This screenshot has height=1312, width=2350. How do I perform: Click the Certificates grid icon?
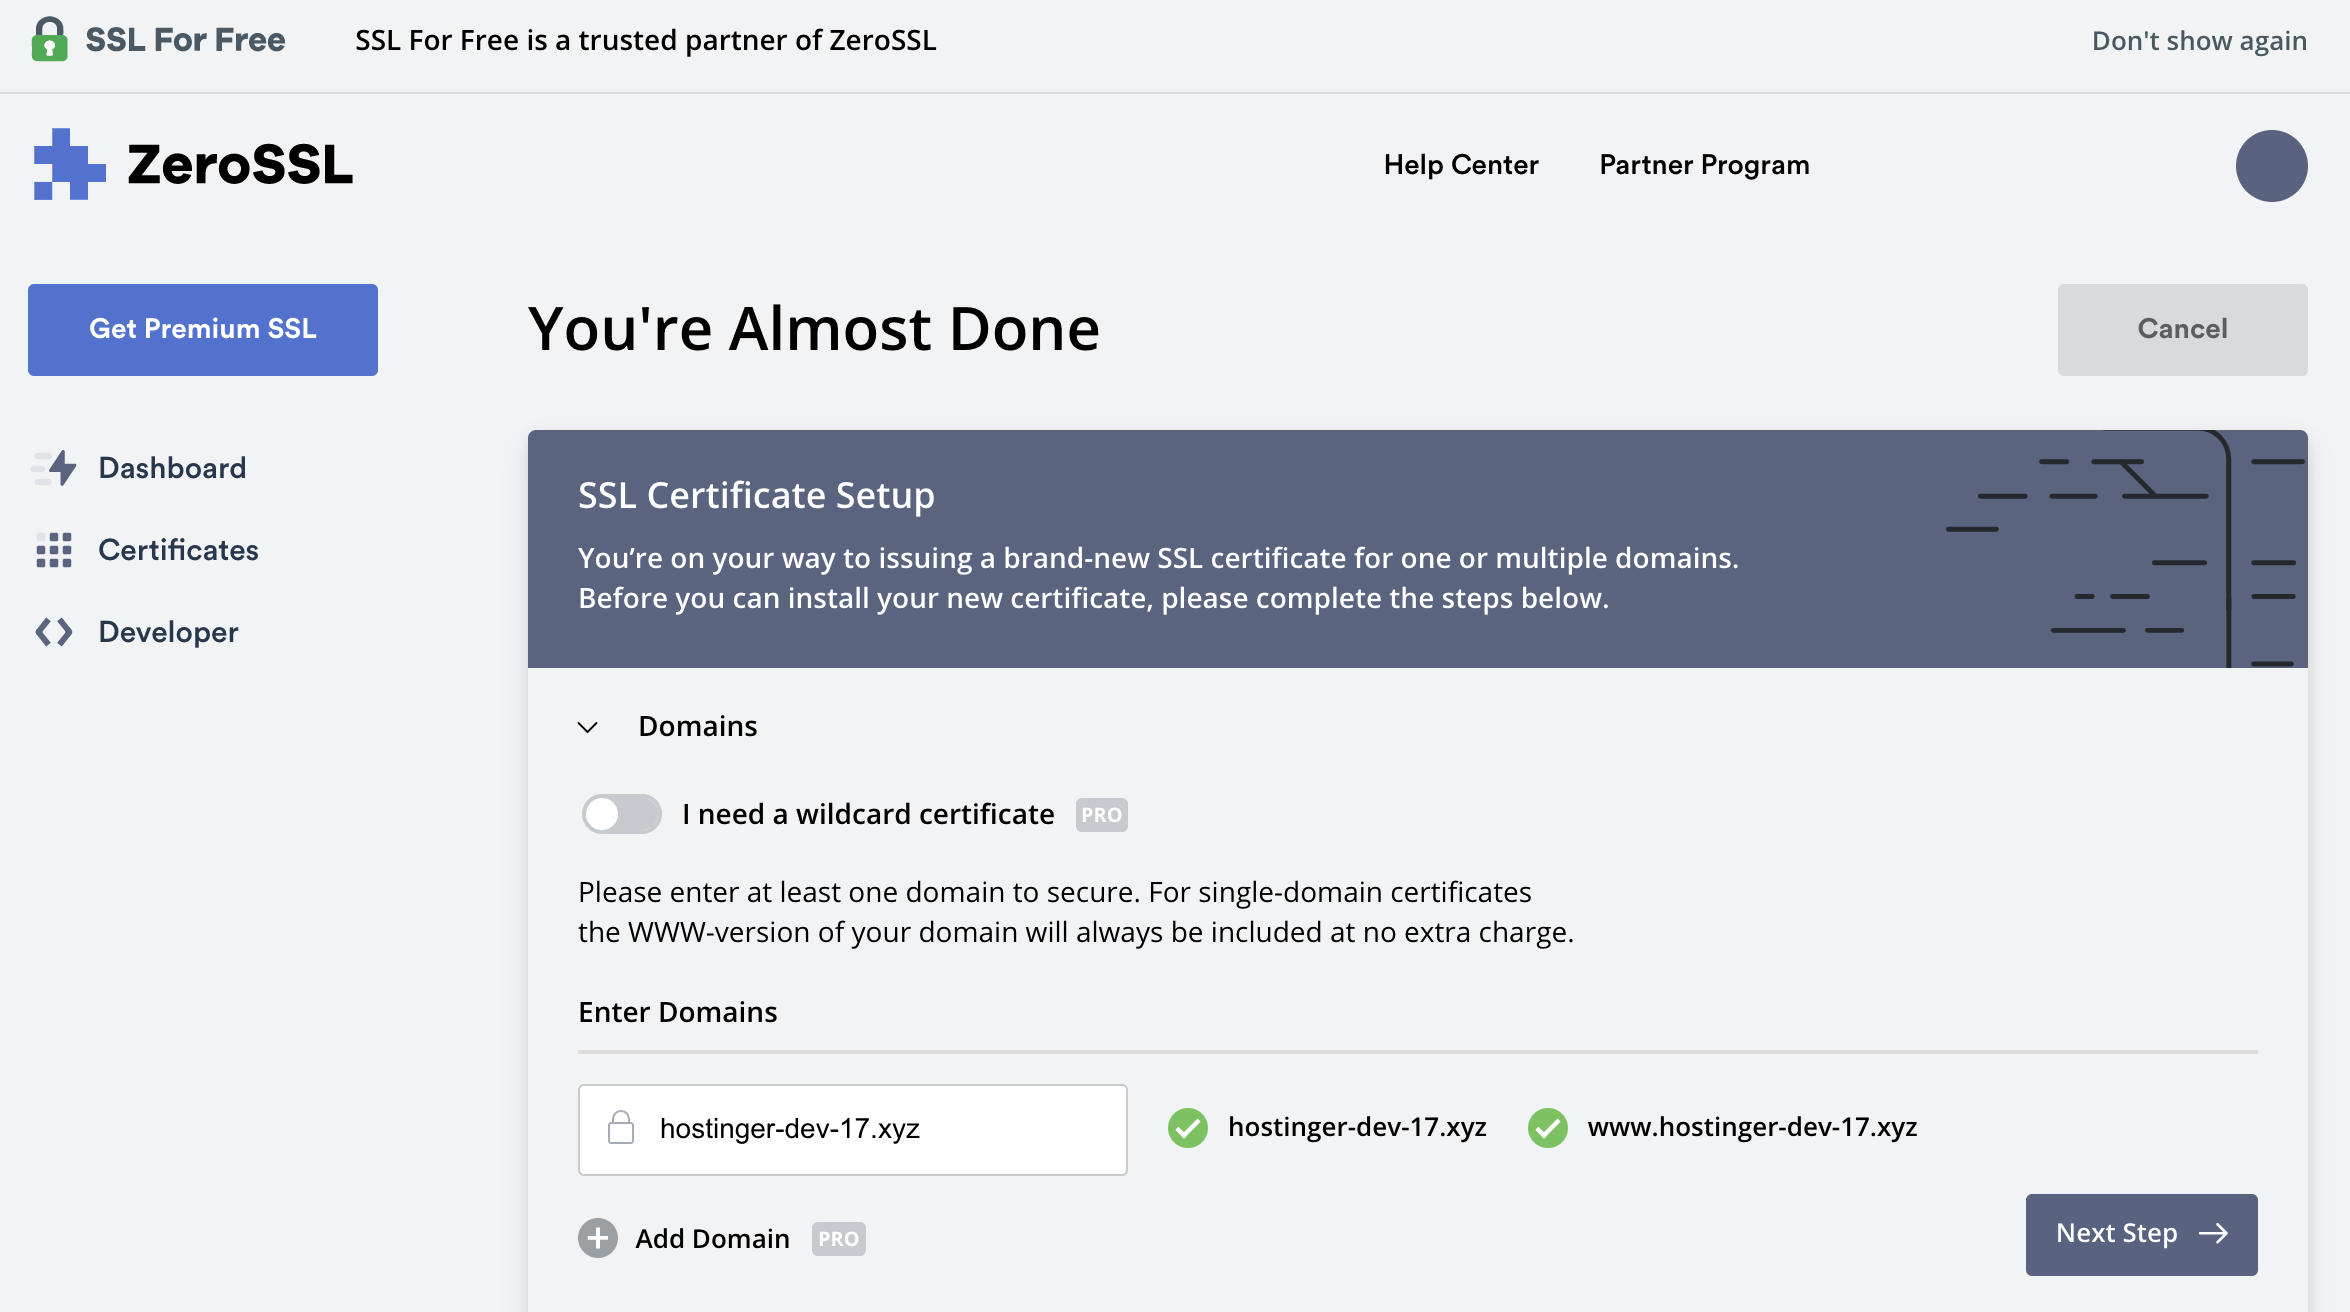click(x=54, y=550)
